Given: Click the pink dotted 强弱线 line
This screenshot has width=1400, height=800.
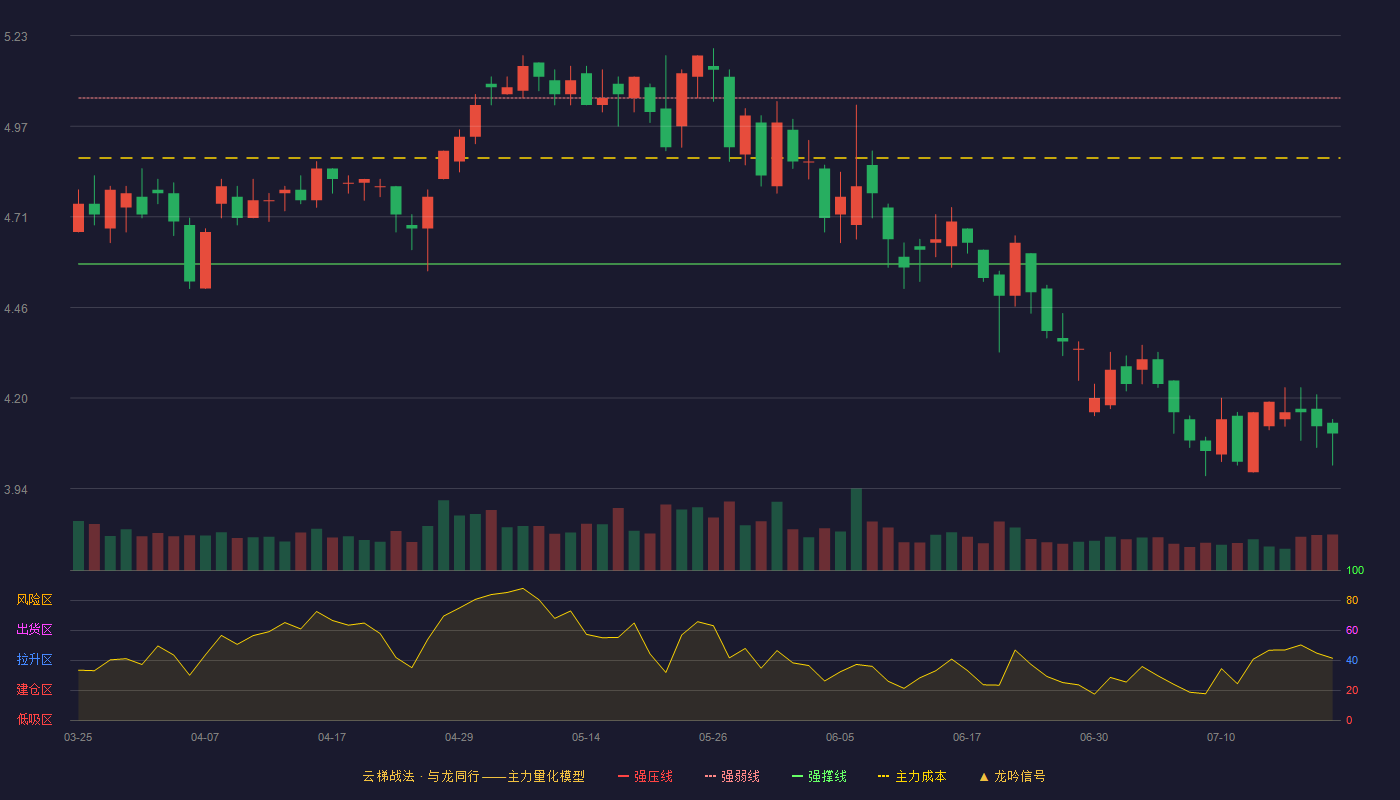Looking at the screenshot, I should click(x=709, y=98).
